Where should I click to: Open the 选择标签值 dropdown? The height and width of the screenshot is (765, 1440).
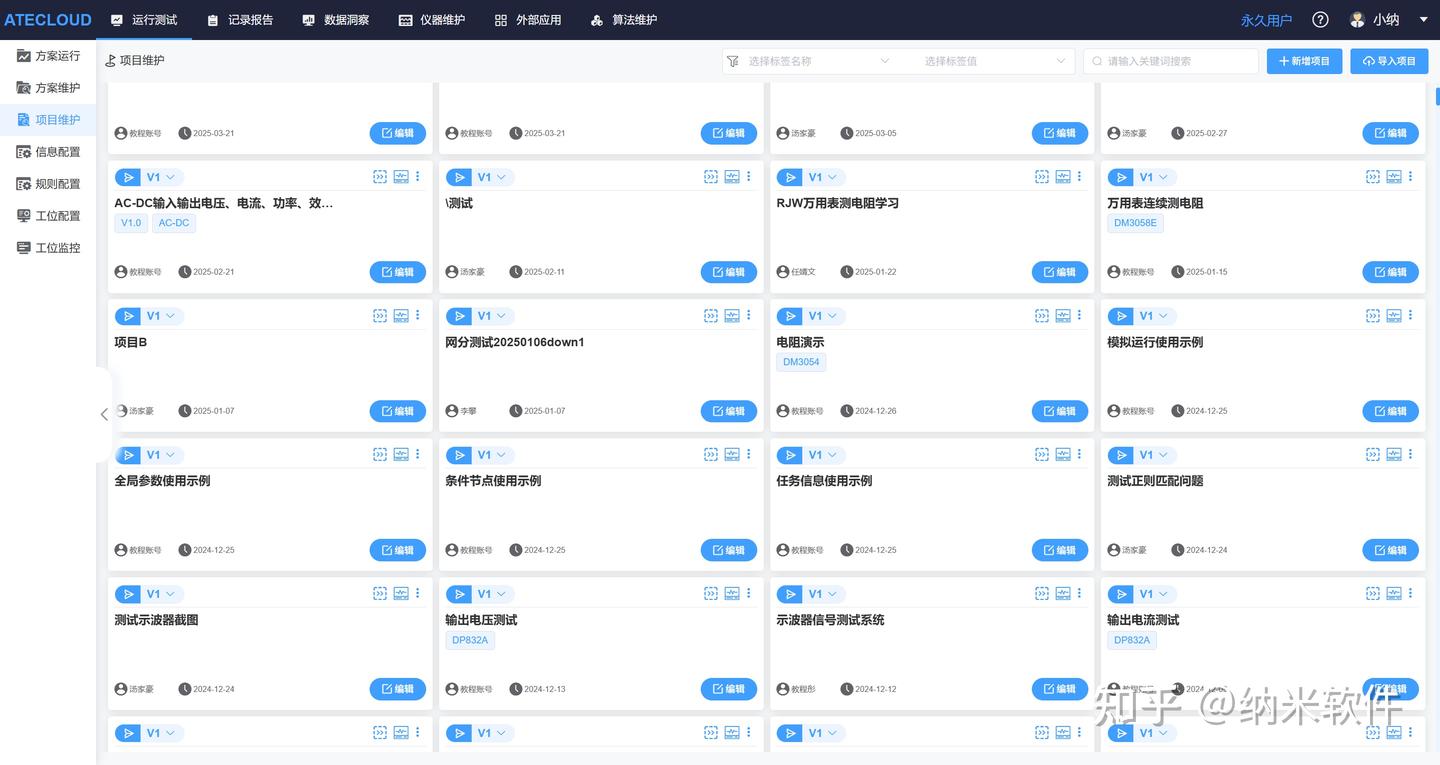(990, 61)
